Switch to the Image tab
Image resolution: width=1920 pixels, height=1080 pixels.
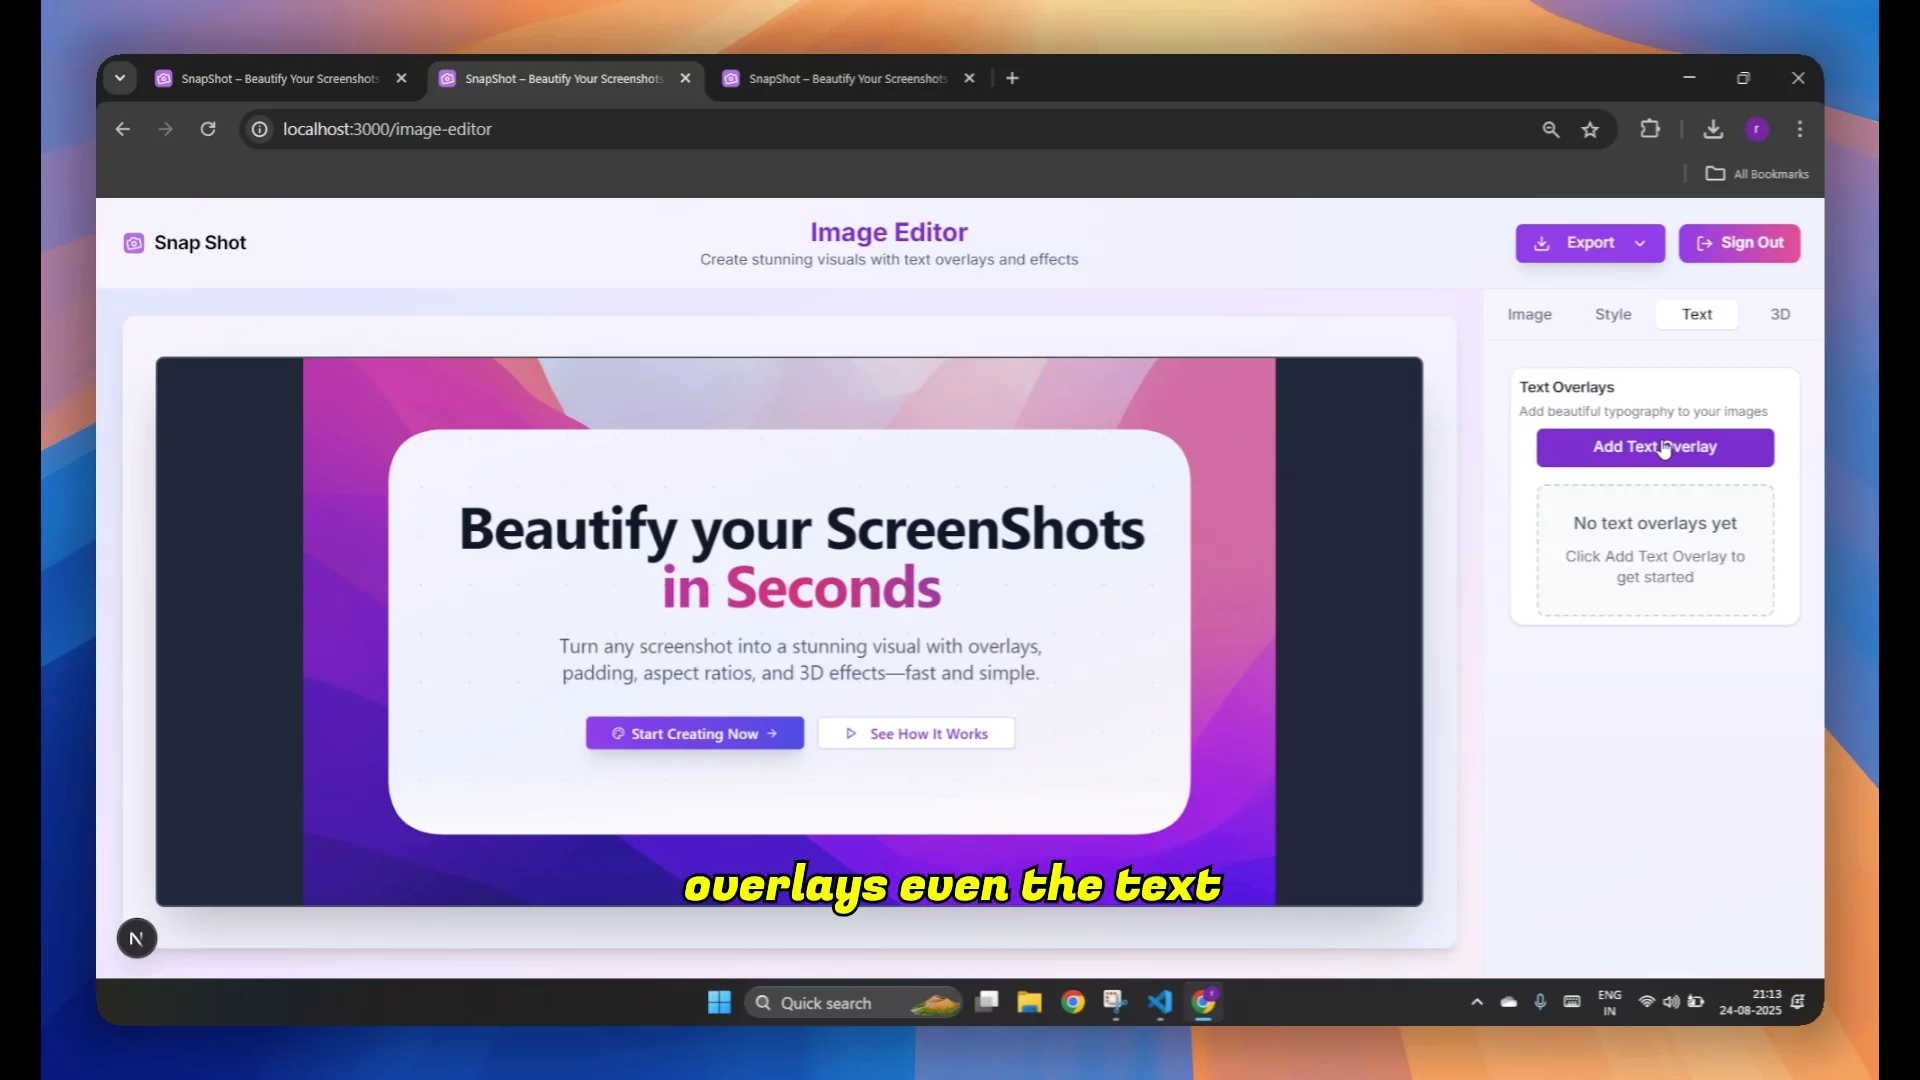tap(1529, 314)
